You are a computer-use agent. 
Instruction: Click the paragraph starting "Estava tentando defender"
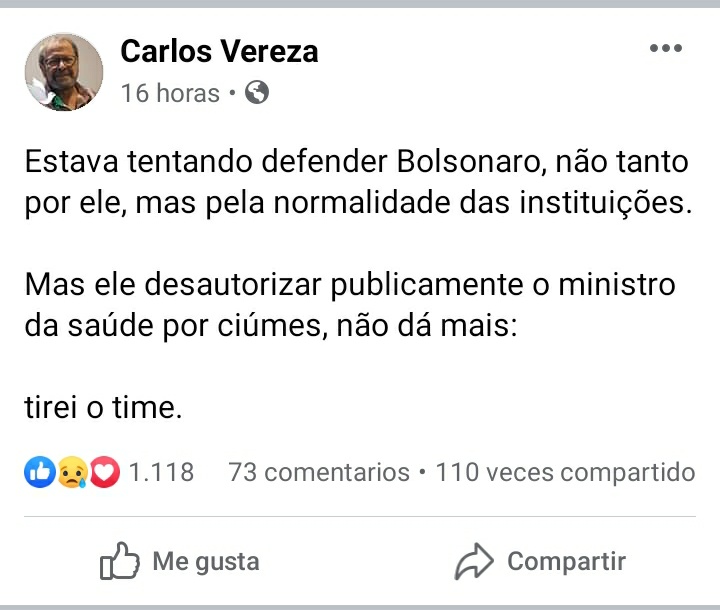(x=358, y=182)
